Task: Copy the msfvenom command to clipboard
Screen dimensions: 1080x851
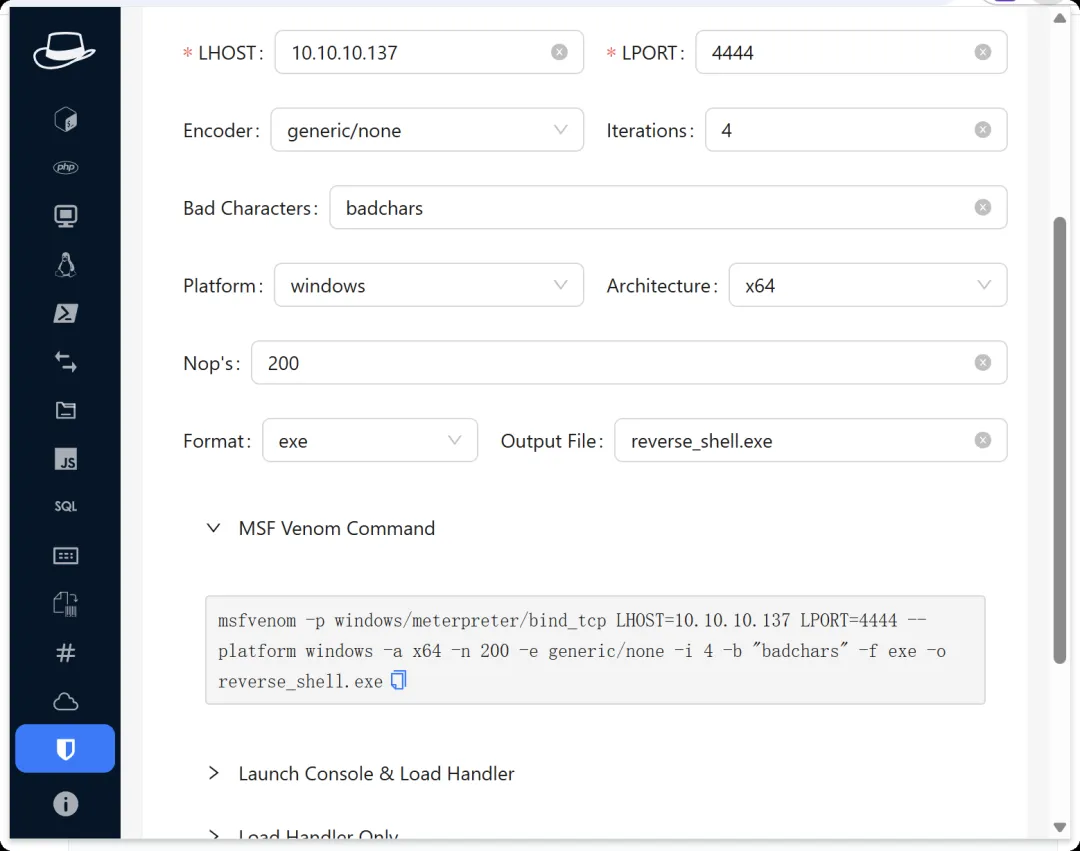Action: [x=398, y=680]
